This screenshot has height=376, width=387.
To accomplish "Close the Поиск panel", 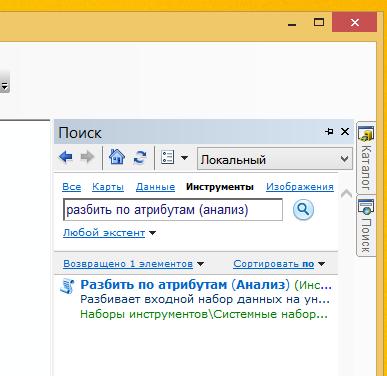I will tap(345, 132).
